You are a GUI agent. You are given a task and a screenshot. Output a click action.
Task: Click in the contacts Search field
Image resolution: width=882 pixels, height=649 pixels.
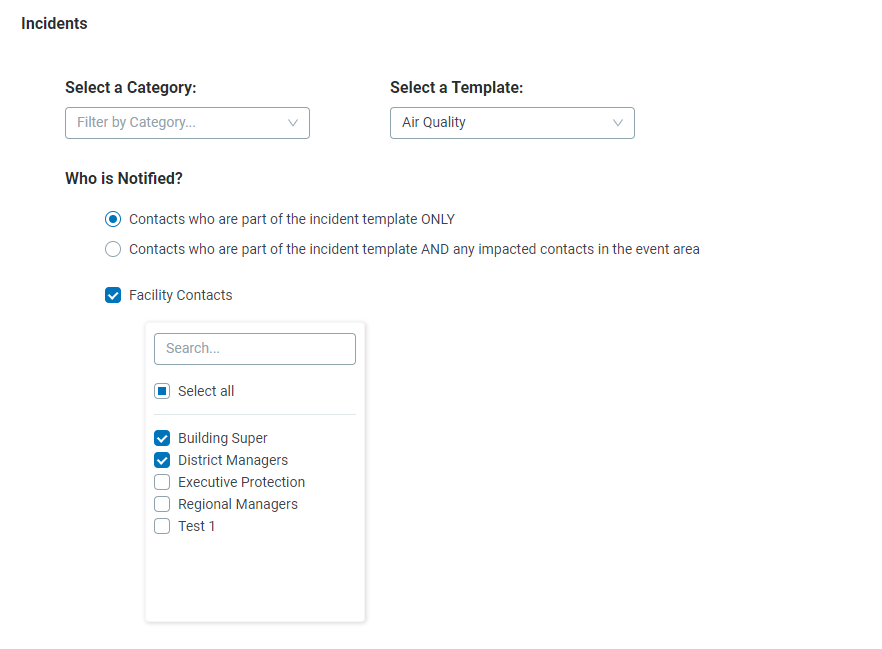[255, 349]
